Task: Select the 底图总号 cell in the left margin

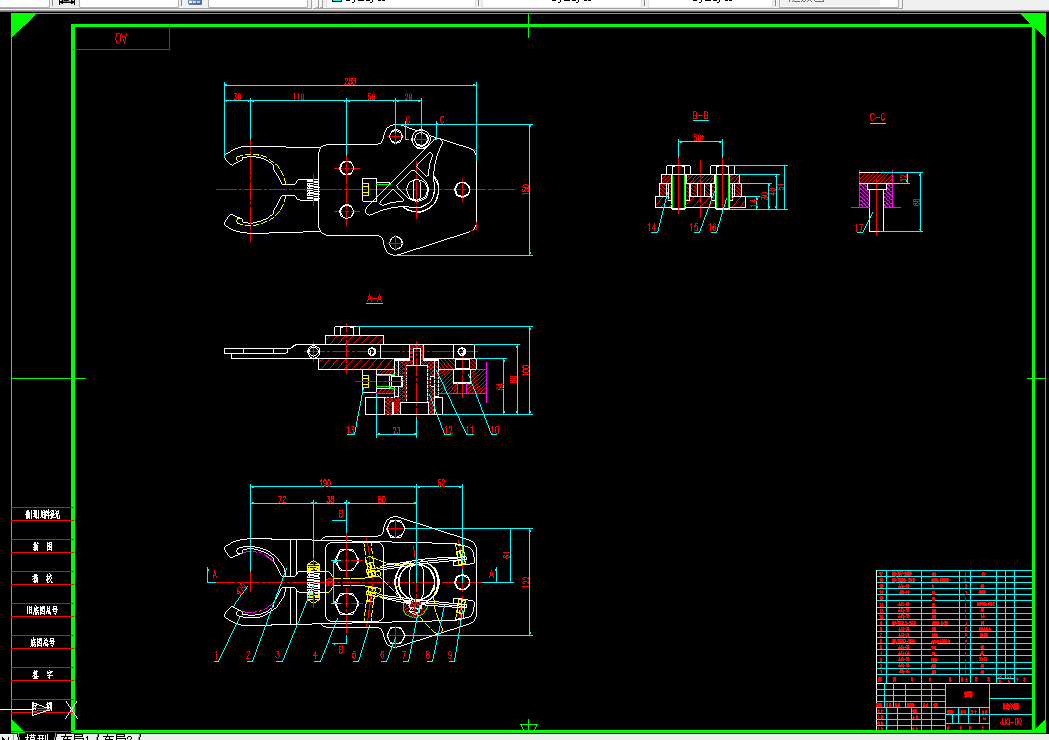Action: (42, 642)
